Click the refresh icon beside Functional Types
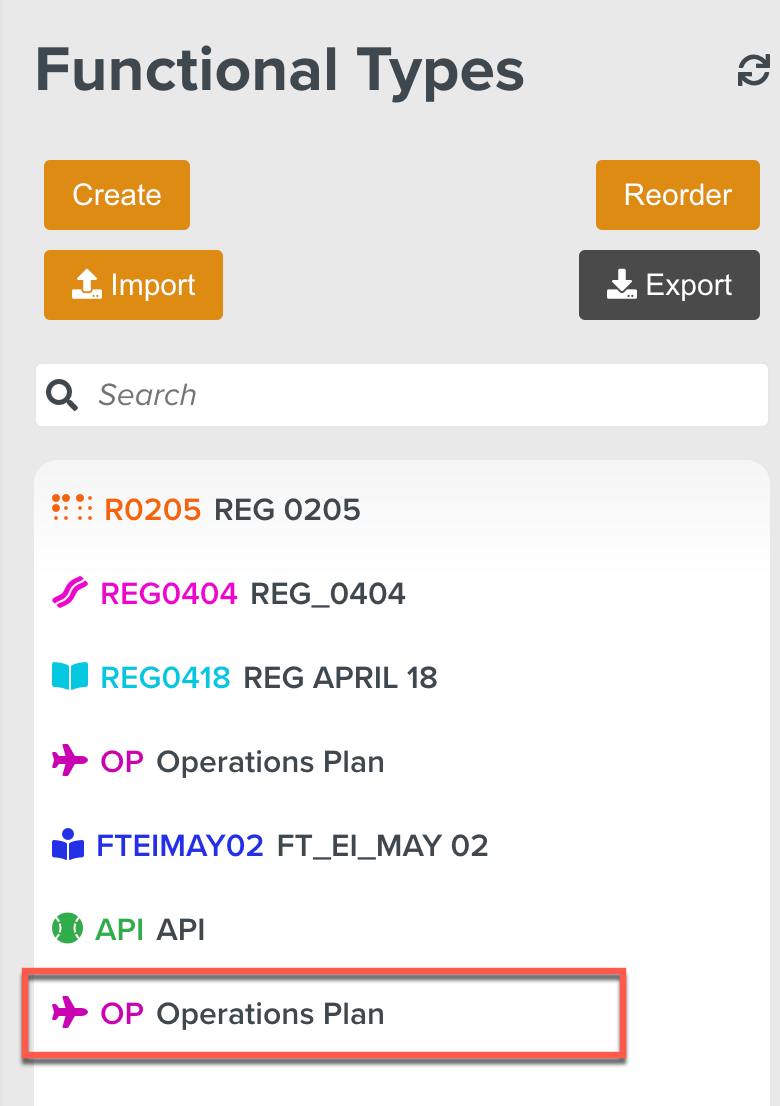The height and width of the screenshot is (1106, 780). [752, 72]
